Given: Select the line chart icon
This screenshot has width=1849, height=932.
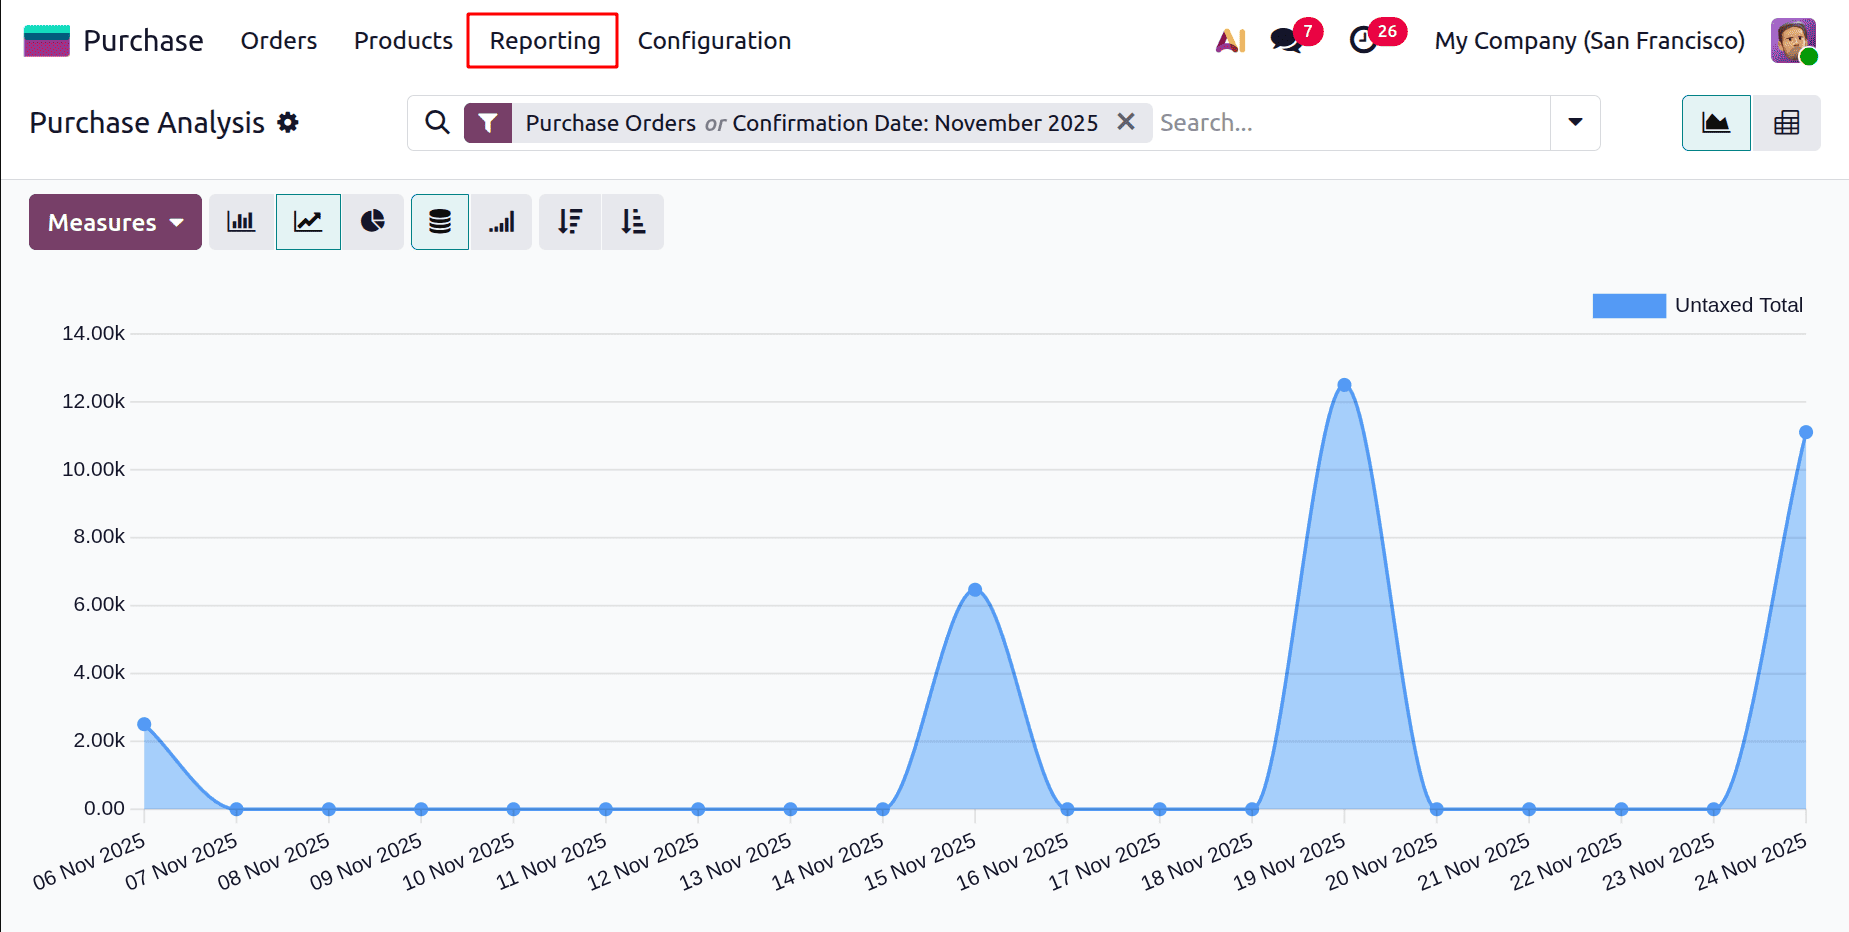Looking at the screenshot, I should click(308, 221).
